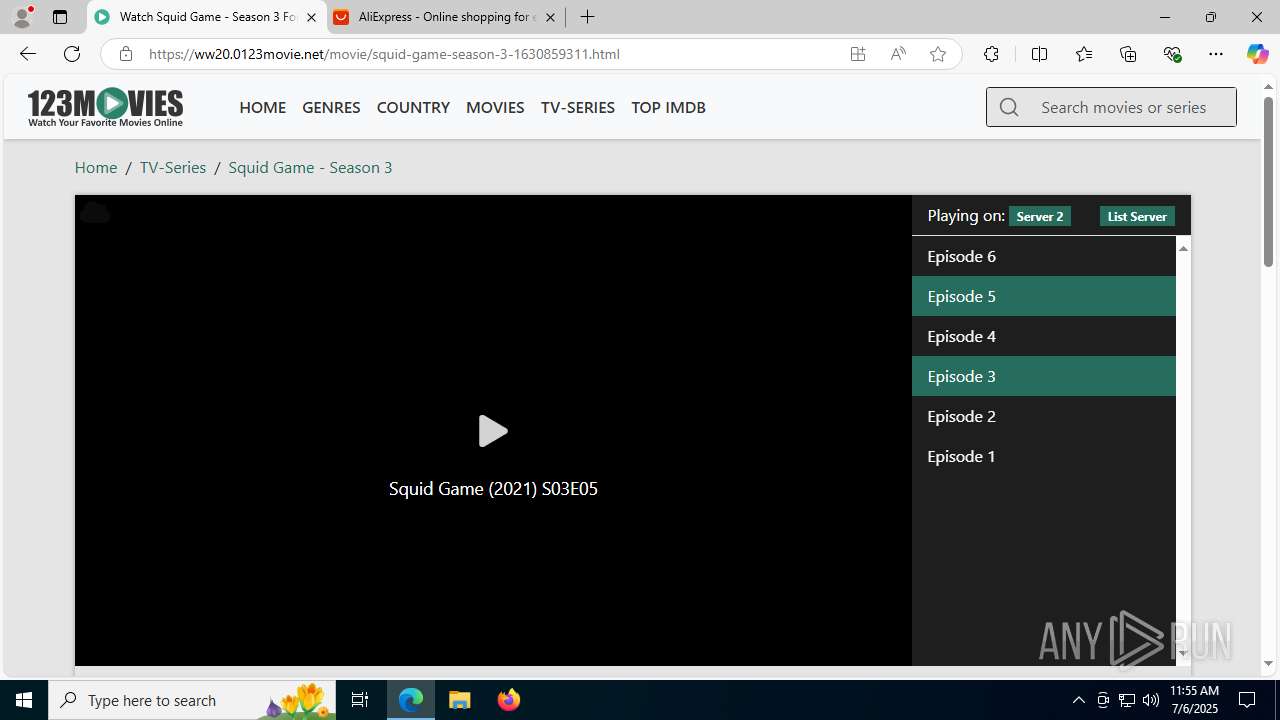View site information lock icon
The height and width of the screenshot is (720, 1280).
[125, 54]
